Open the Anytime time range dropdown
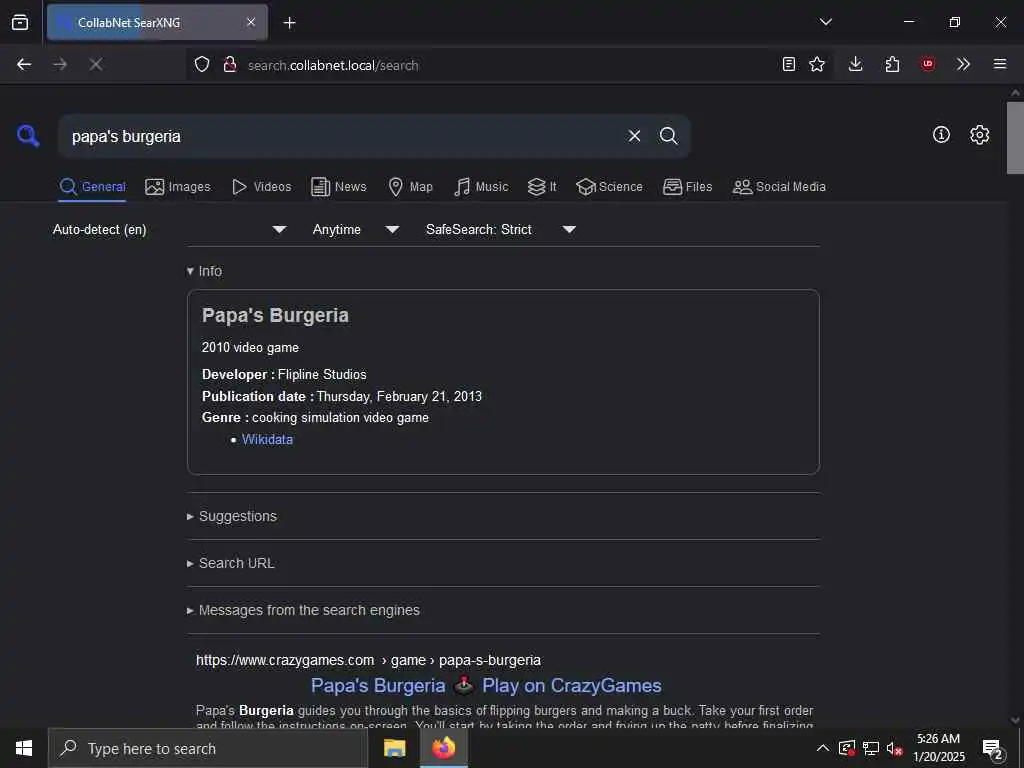This screenshot has height=768, width=1024. [355, 229]
